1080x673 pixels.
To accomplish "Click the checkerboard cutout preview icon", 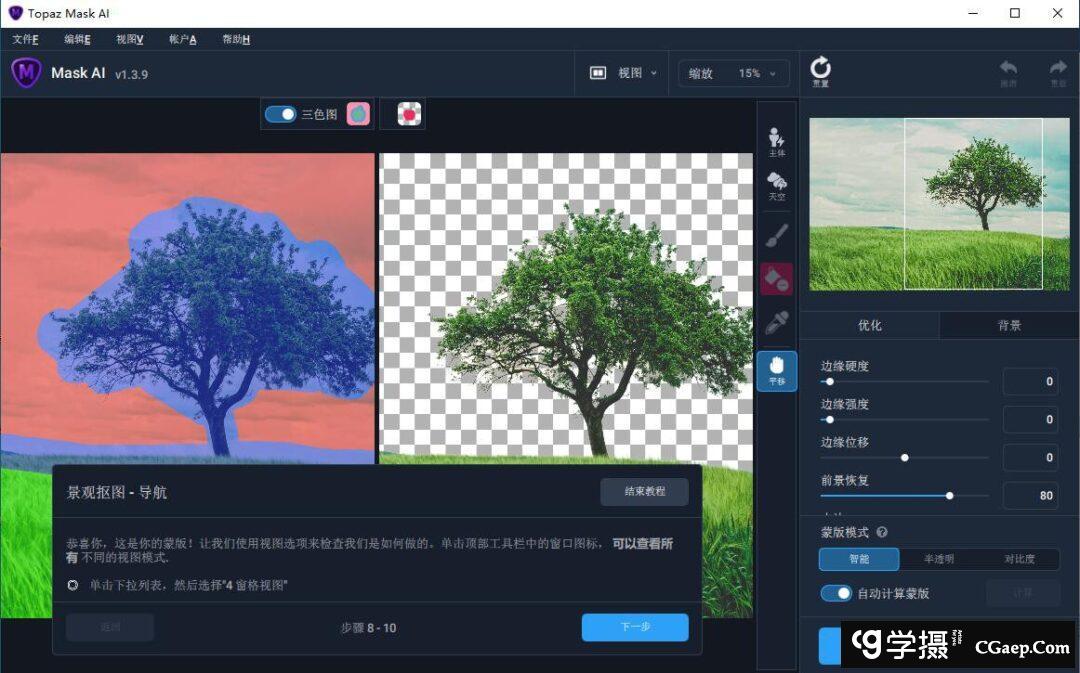I will [409, 114].
